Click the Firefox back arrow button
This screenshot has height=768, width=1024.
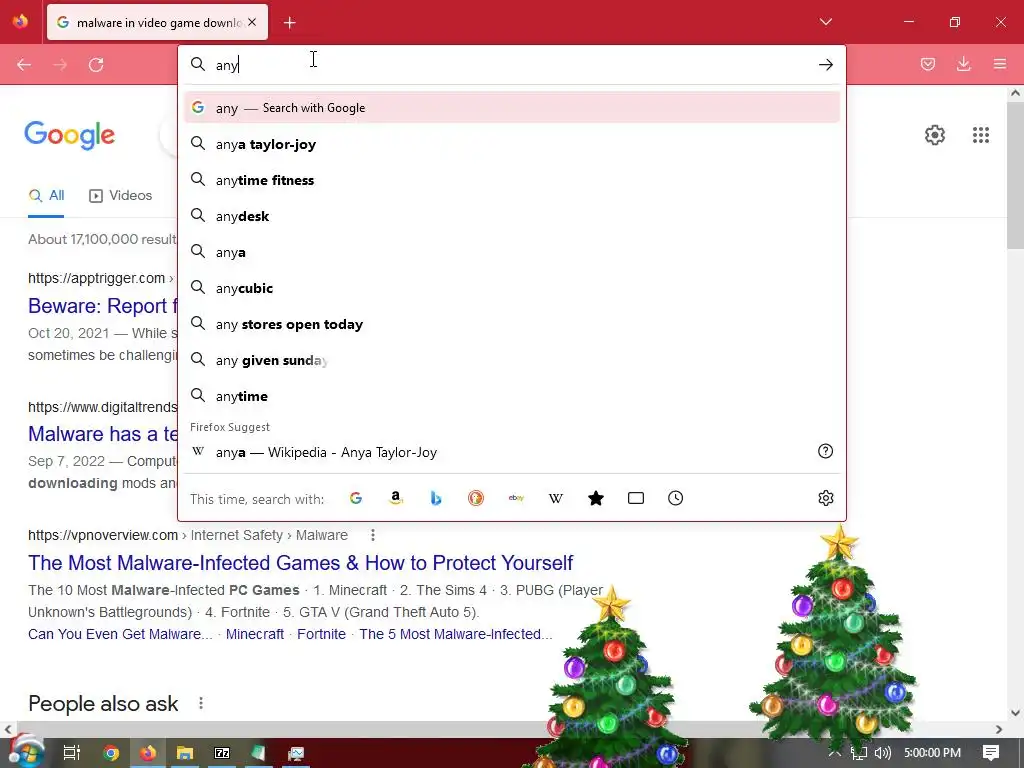[x=24, y=65]
